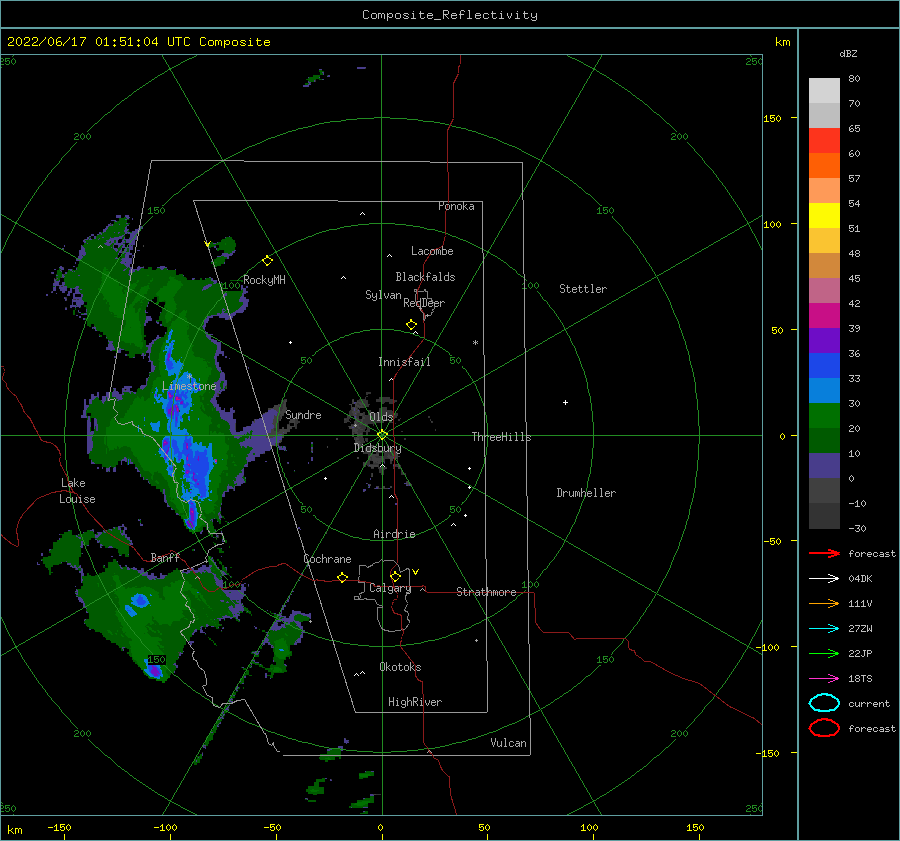Click the RockyMH label
This screenshot has height=841, width=900.
[x=264, y=280]
